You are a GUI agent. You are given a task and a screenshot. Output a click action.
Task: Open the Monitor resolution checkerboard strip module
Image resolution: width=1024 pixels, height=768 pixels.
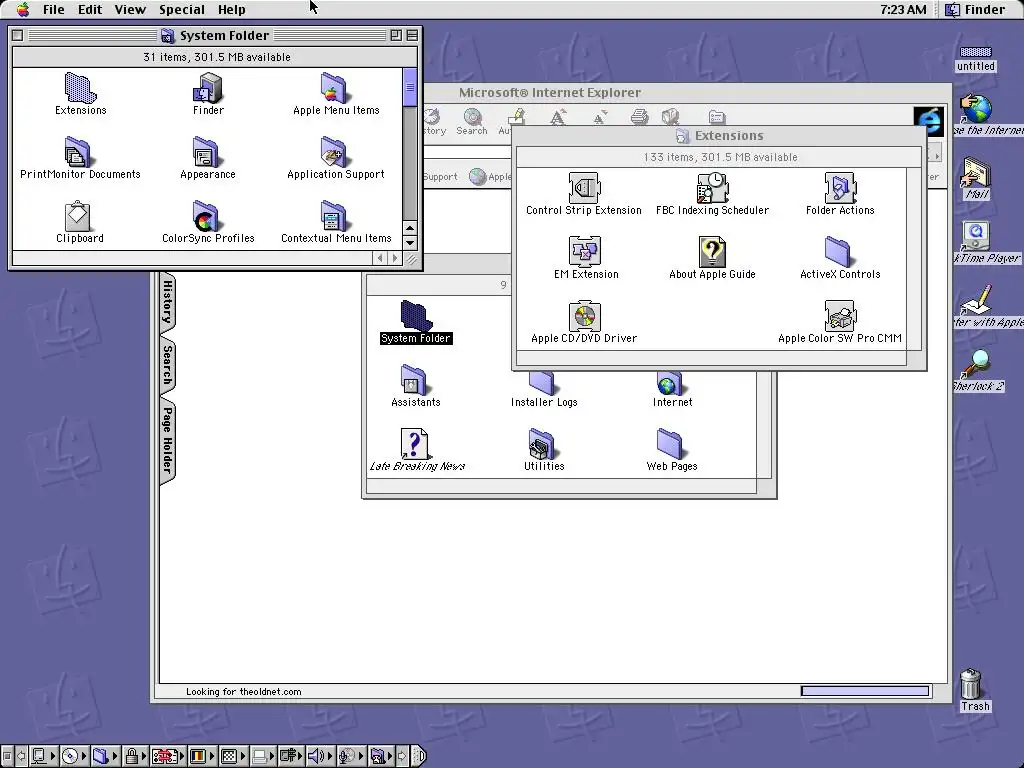tap(232, 756)
